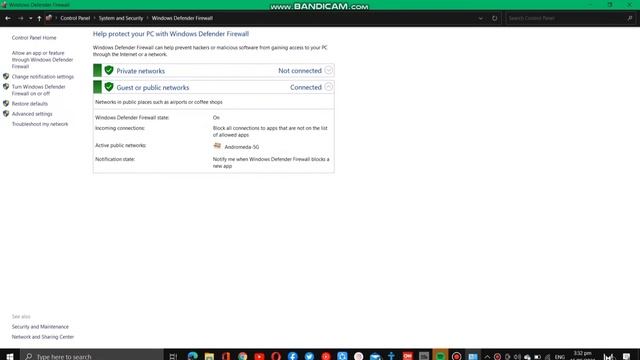Click the volume icon in system tray
The width and height of the screenshot is (640, 360).
tap(517, 356)
